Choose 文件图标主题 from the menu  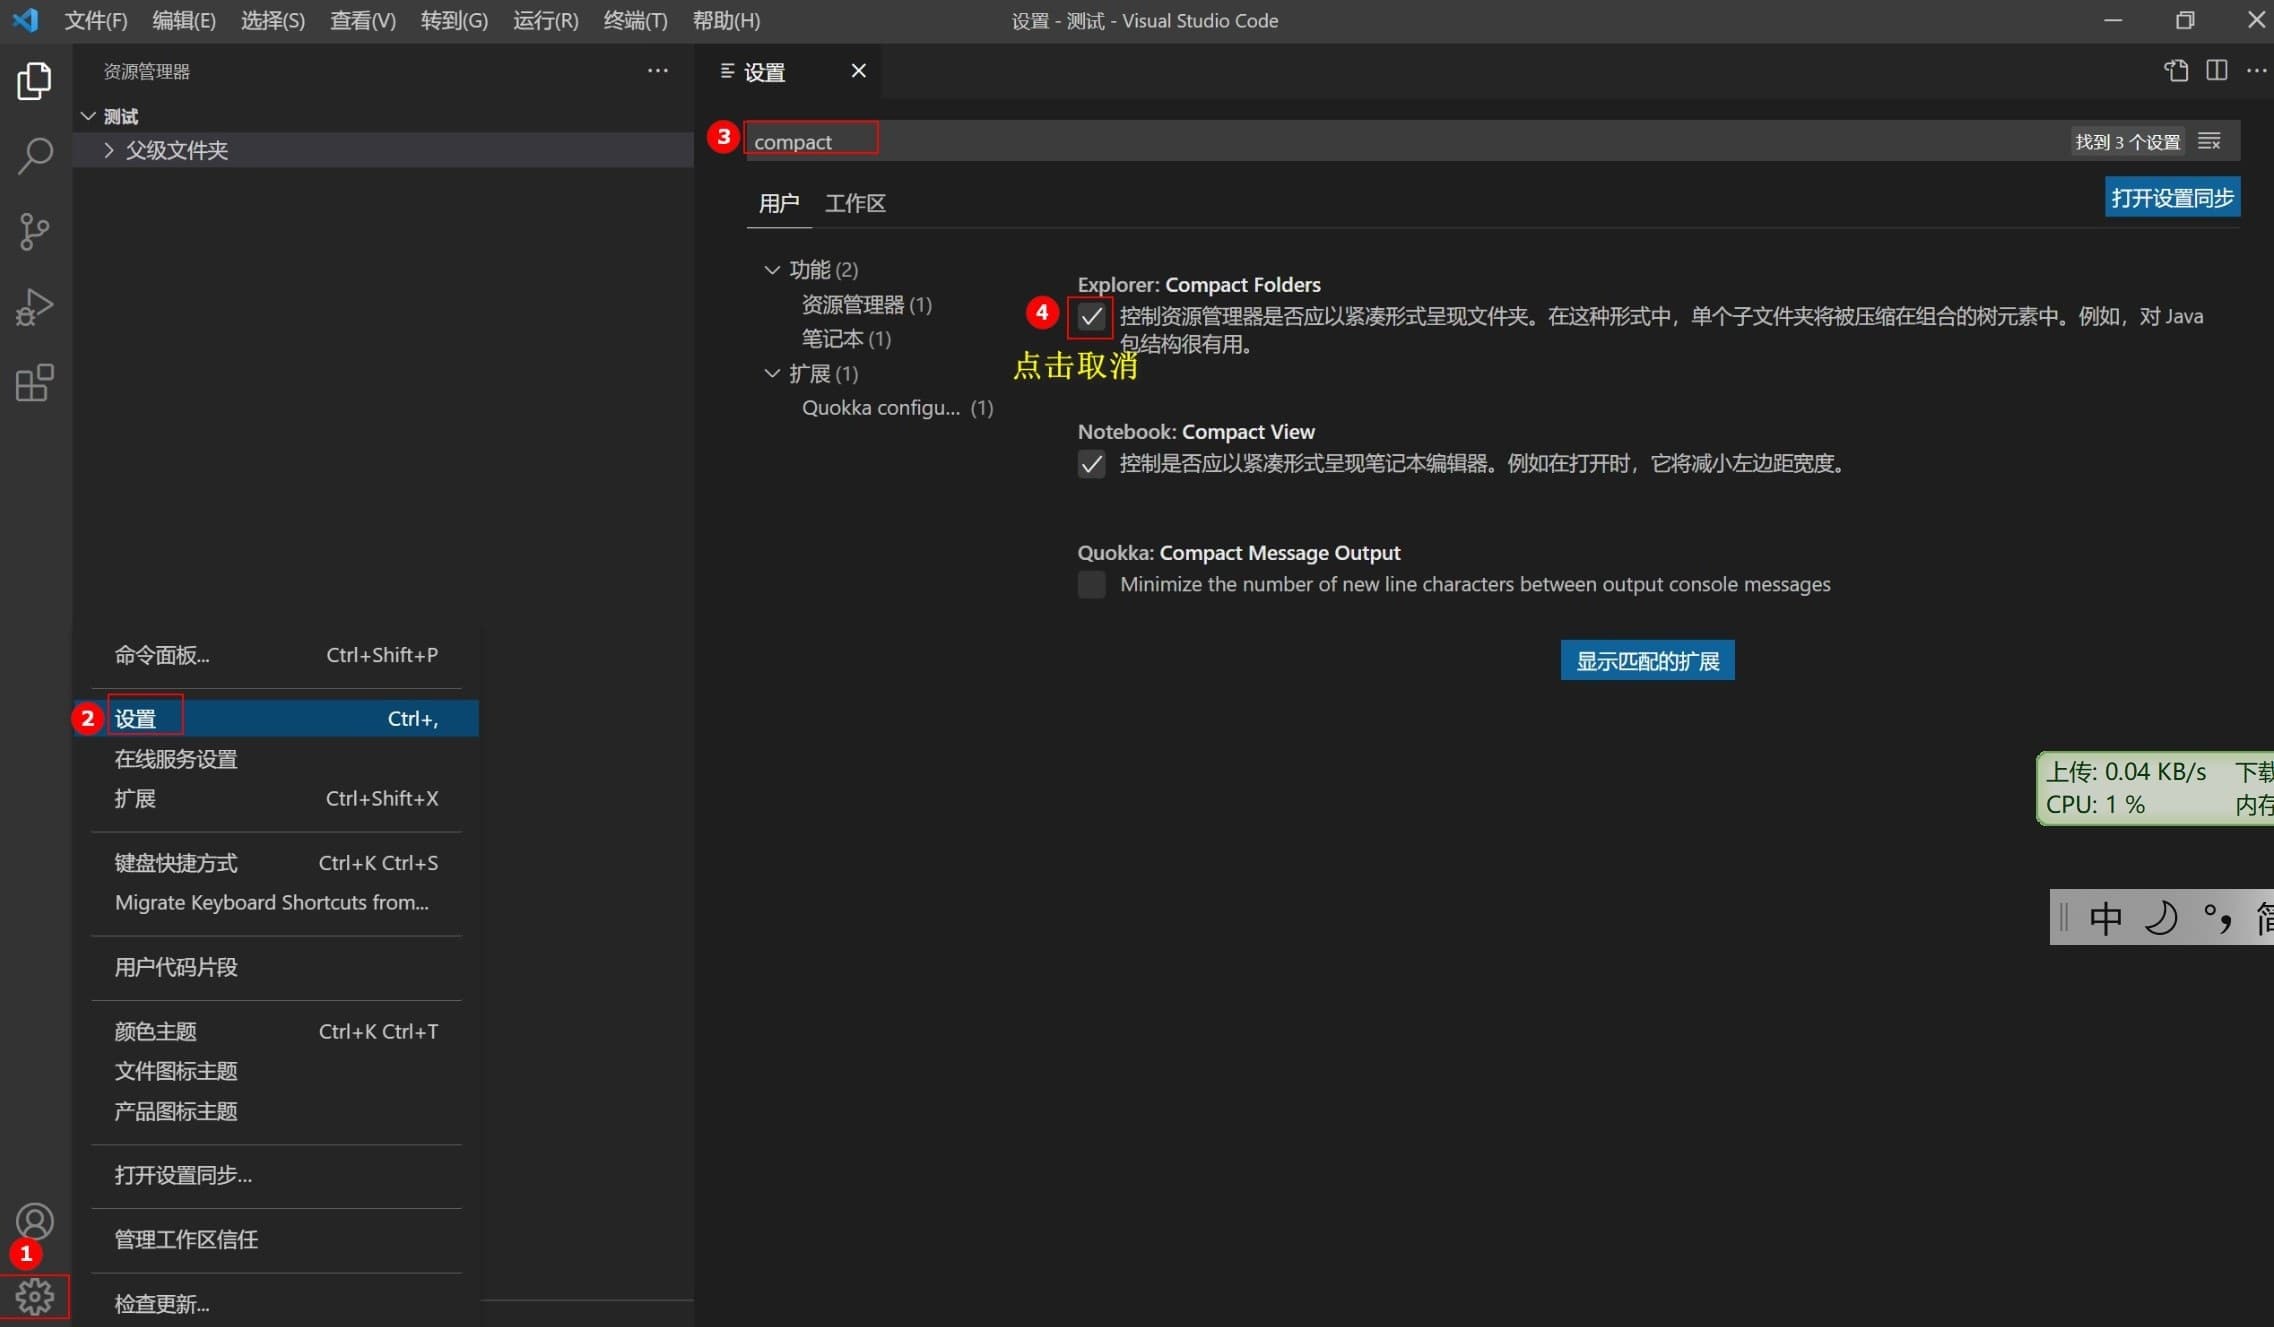click(x=276, y=1071)
